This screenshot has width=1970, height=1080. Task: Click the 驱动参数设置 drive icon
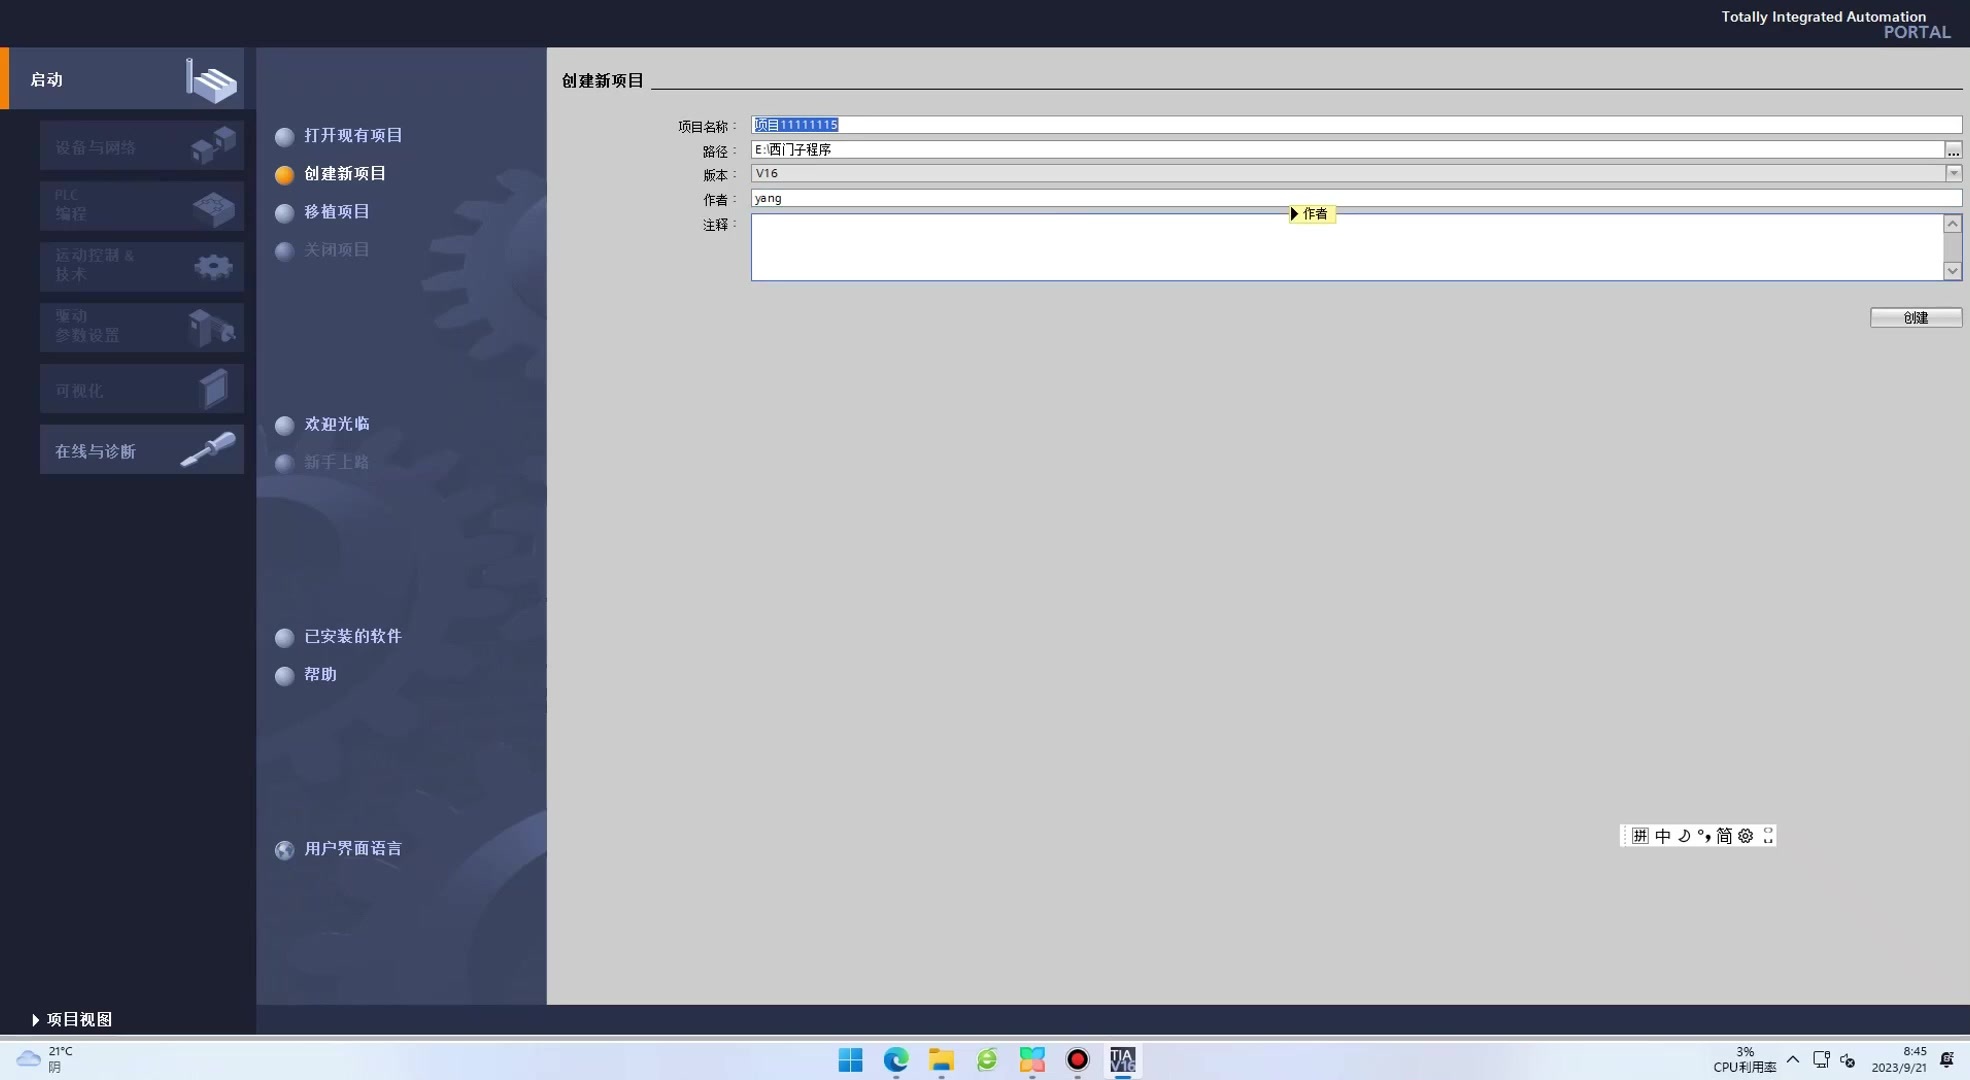tap(212, 328)
